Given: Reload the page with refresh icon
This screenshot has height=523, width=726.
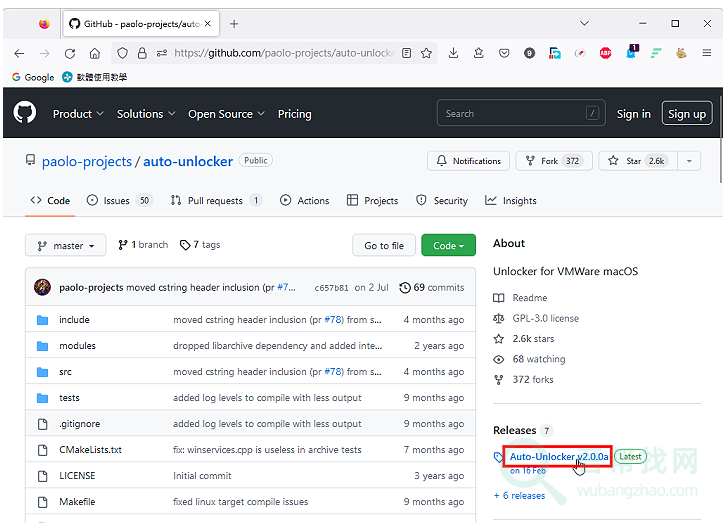Looking at the screenshot, I should (x=70, y=54).
